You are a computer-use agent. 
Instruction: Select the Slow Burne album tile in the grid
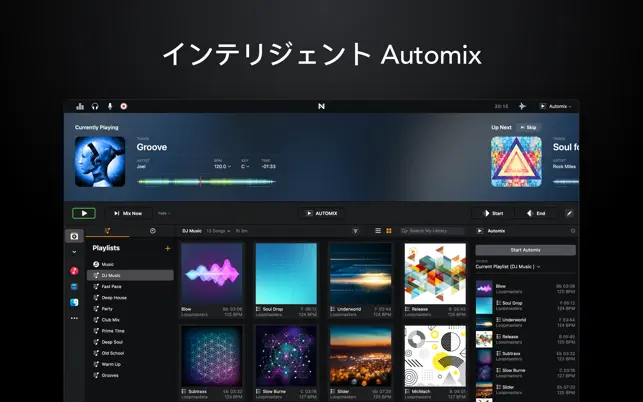286,363
